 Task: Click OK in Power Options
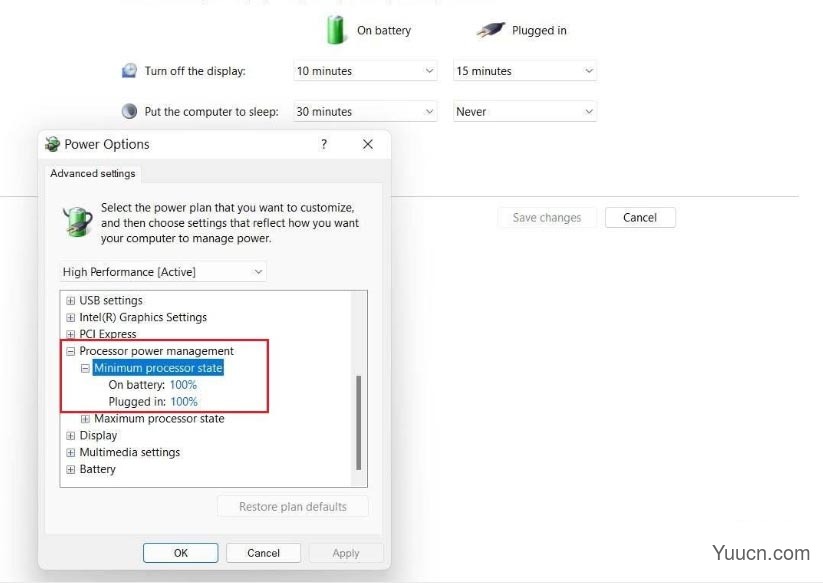point(181,553)
